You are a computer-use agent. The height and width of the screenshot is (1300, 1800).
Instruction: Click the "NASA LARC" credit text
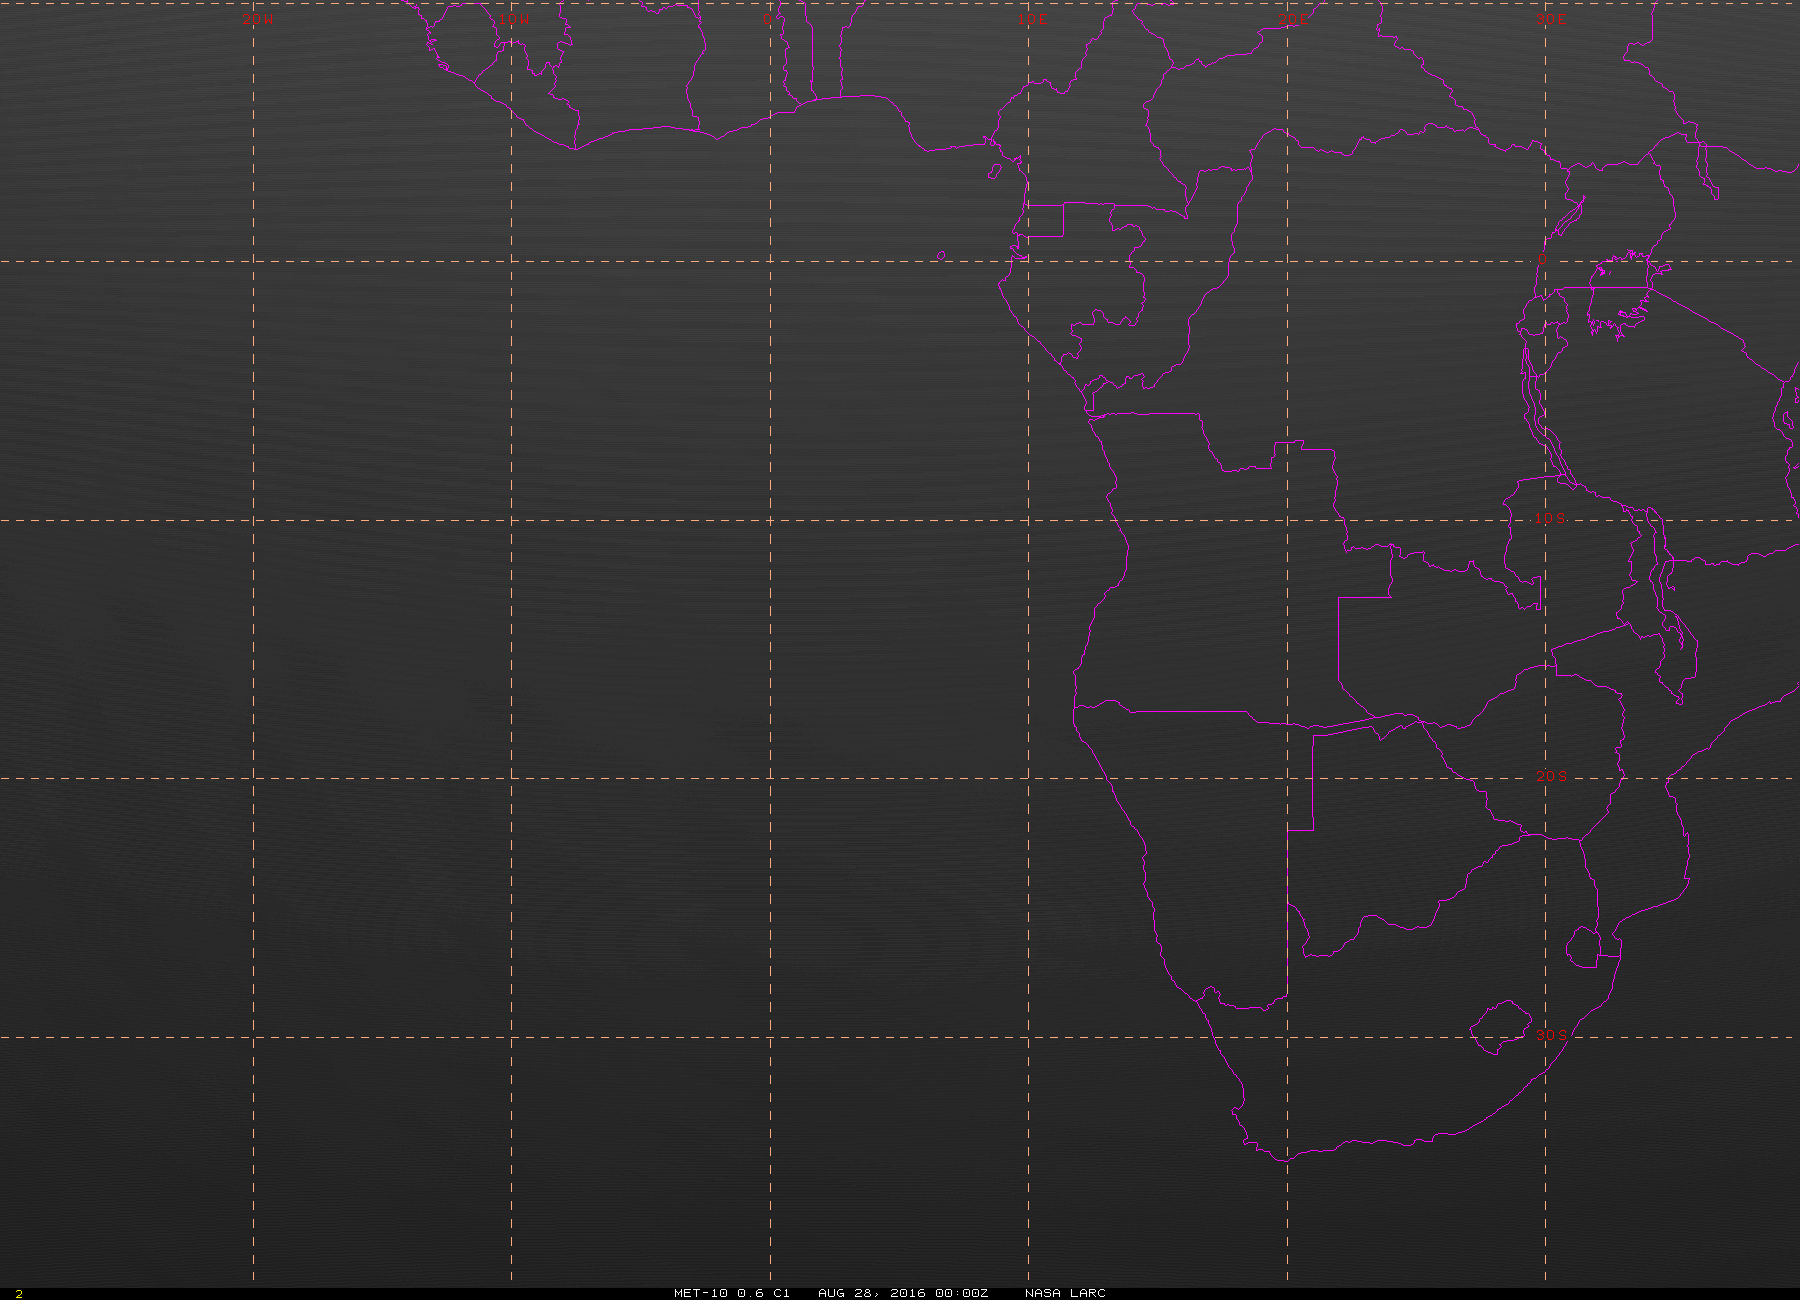coord(1065,1293)
